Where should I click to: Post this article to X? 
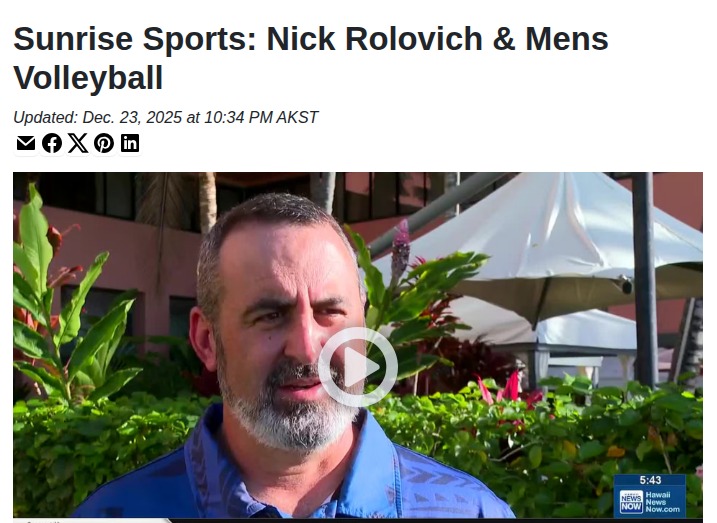click(78, 143)
